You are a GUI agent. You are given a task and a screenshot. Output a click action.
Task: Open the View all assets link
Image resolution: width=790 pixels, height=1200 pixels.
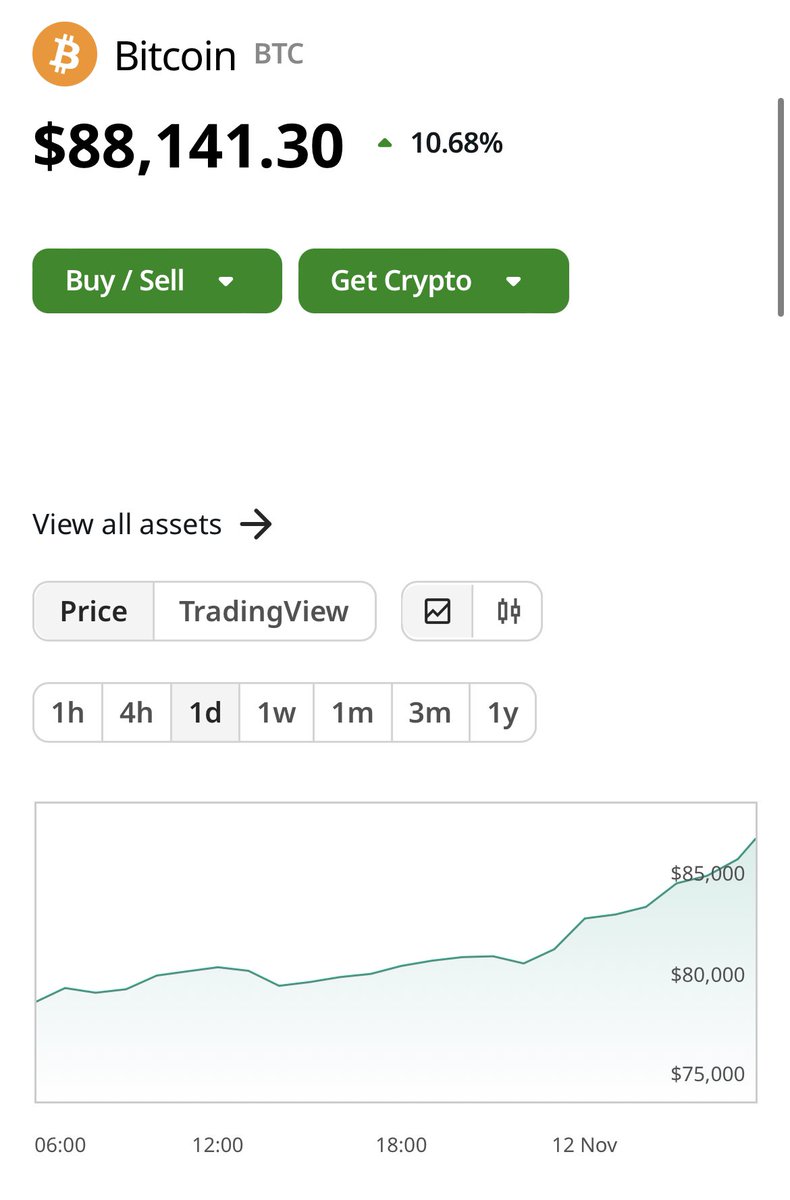click(153, 524)
